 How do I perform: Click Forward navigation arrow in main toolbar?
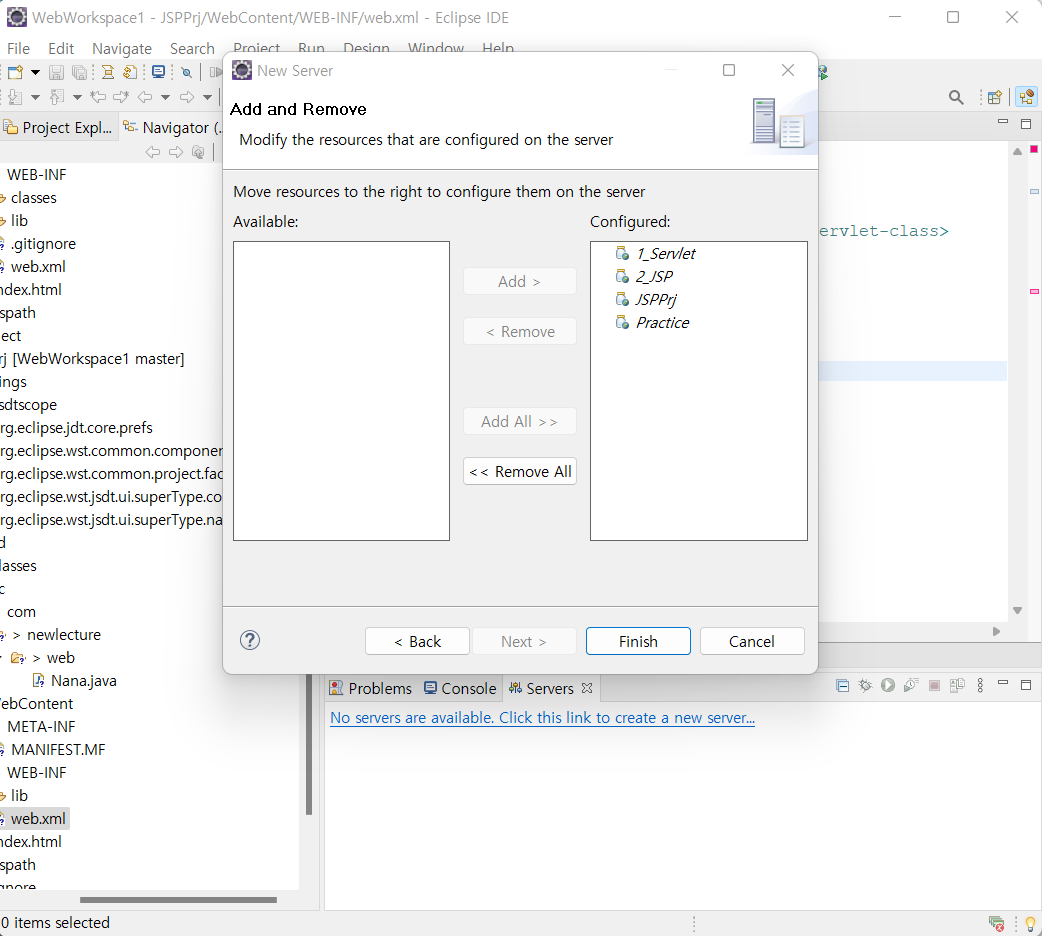point(187,97)
